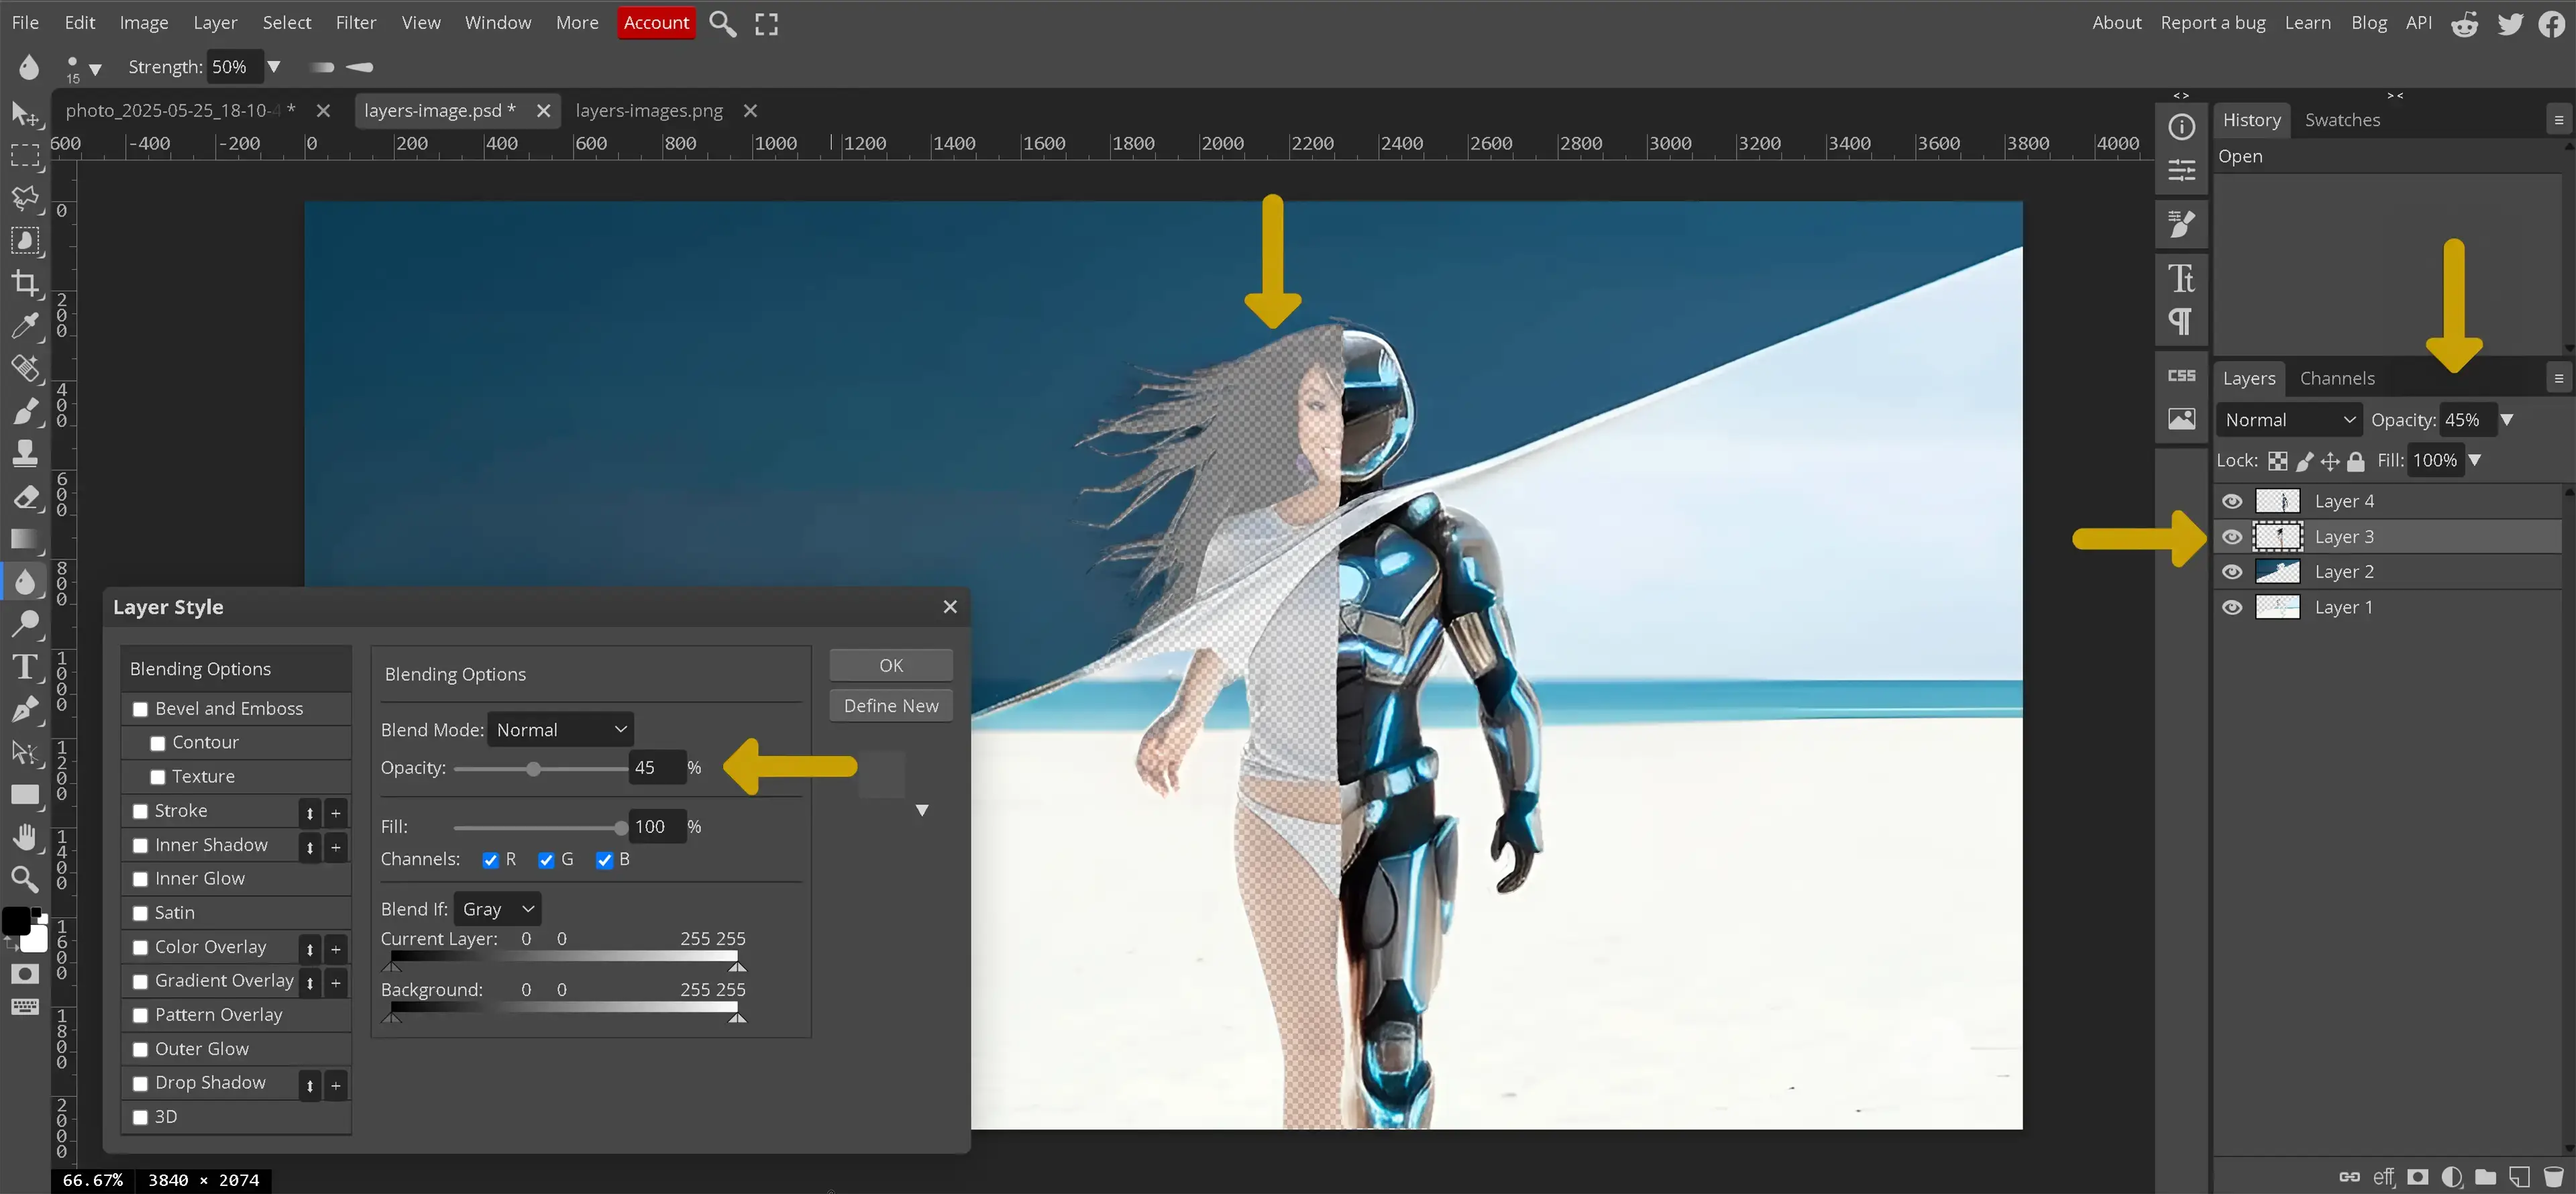Open the Filter menu
Image resolution: width=2576 pixels, height=1194 pixels.
click(x=355, y=22)
